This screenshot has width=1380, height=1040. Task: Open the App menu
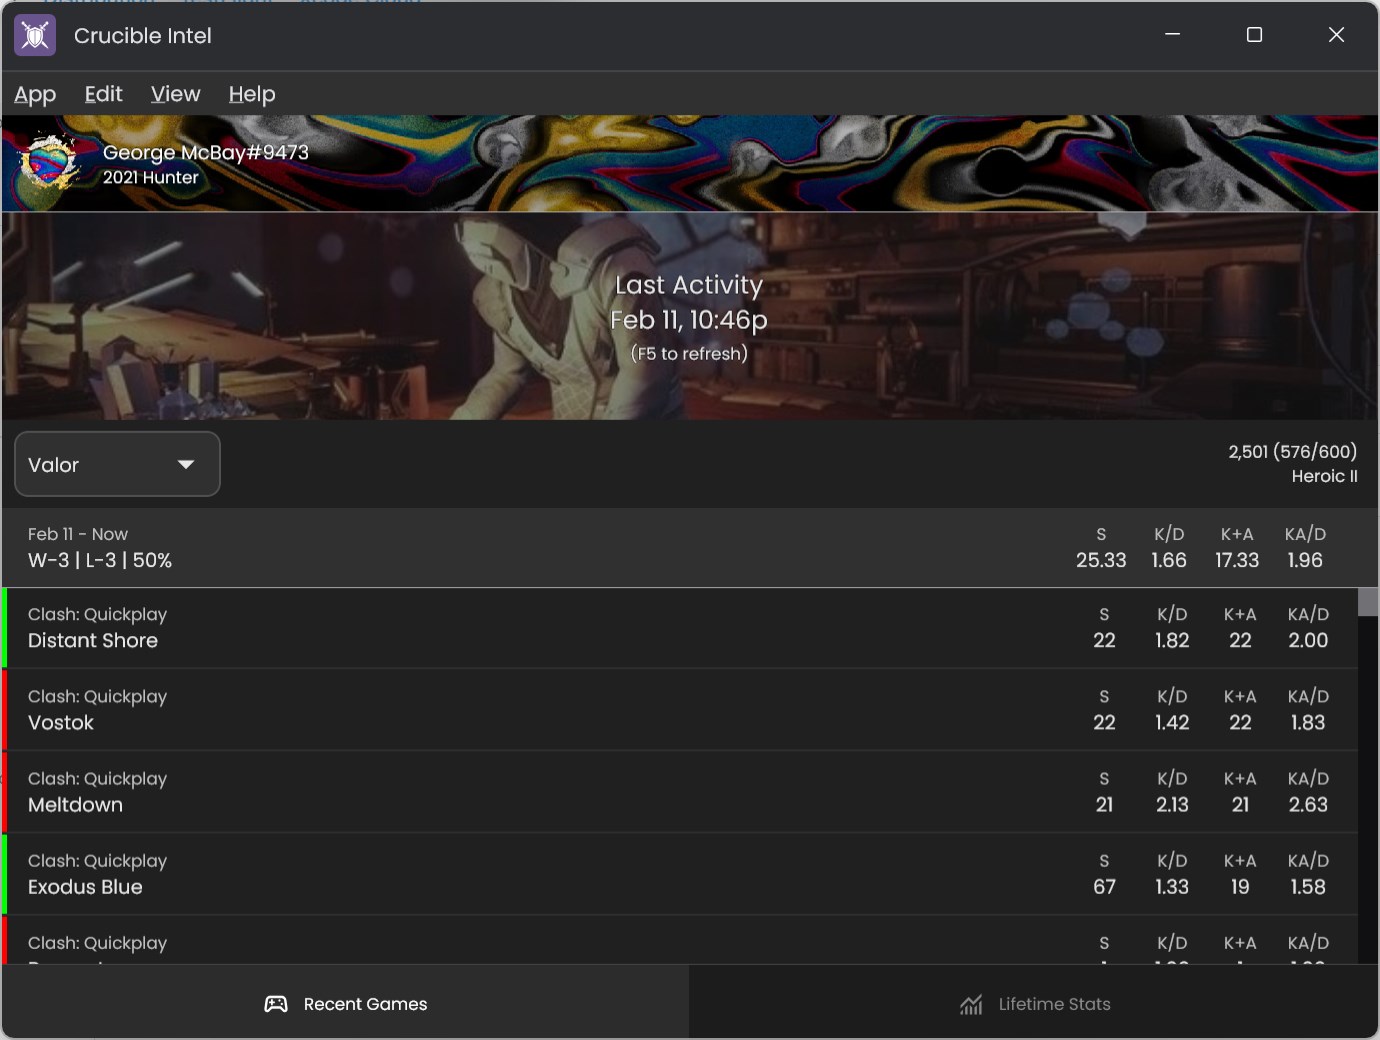35,94
